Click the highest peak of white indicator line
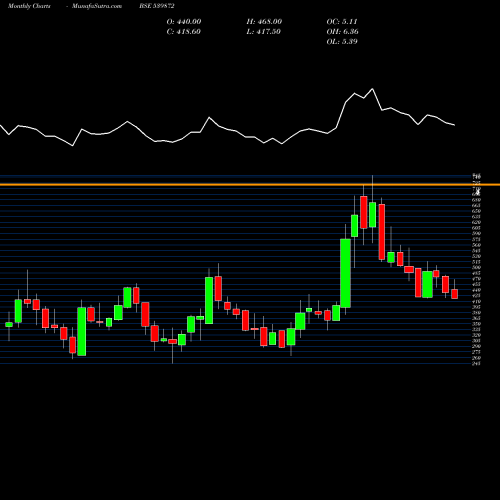 click(x=372, y=89)
